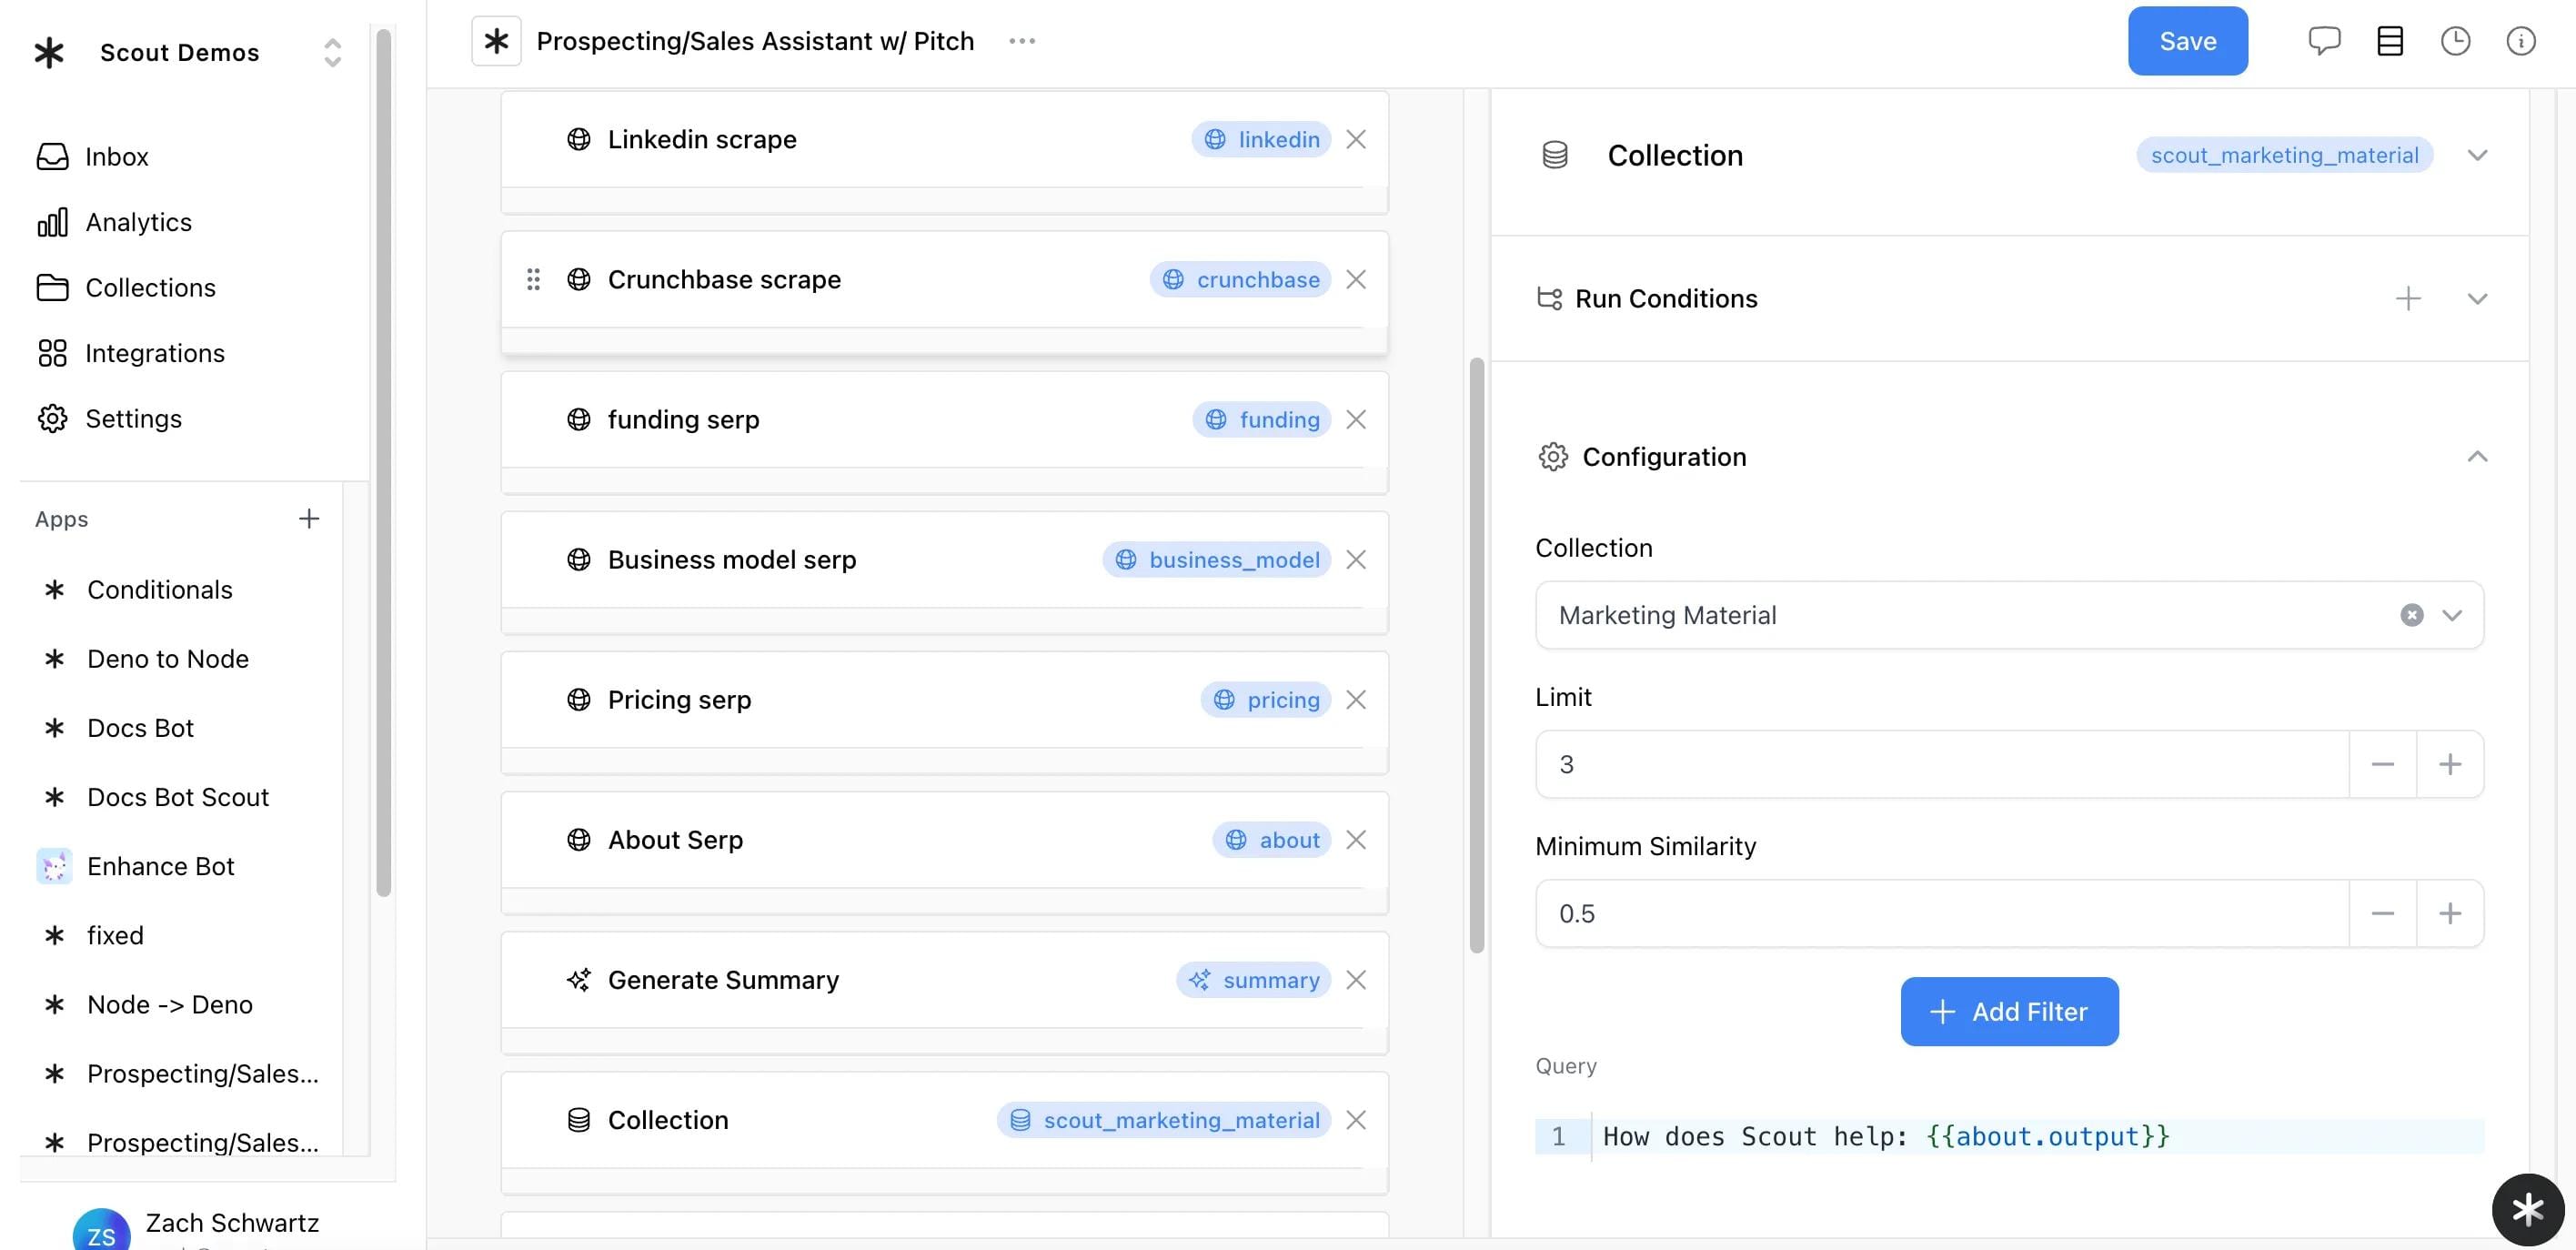Open the Node -> Deno app
Image resolution: width=2576 pixels, height=1250 pixels.
click(169, 1004)
